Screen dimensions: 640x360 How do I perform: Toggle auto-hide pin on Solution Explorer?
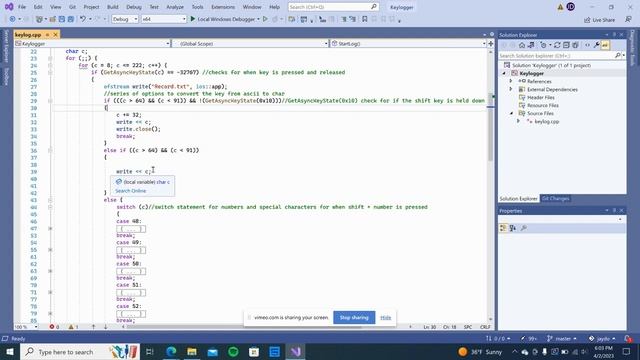(614, 35)
